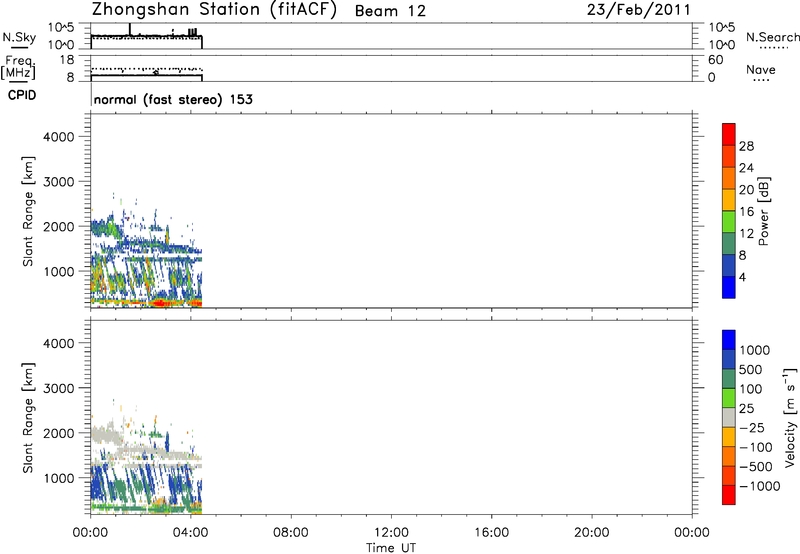Click the N.Sky noise trace in top panel
Viewport: 800px width, 554px height.
tap(146, 35)
